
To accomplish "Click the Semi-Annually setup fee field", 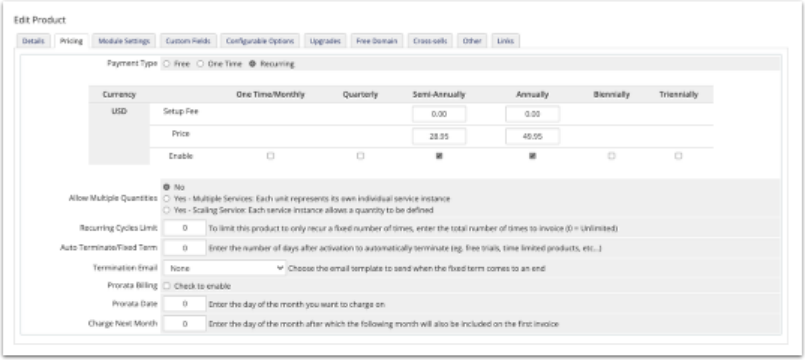I will point(439,115).
